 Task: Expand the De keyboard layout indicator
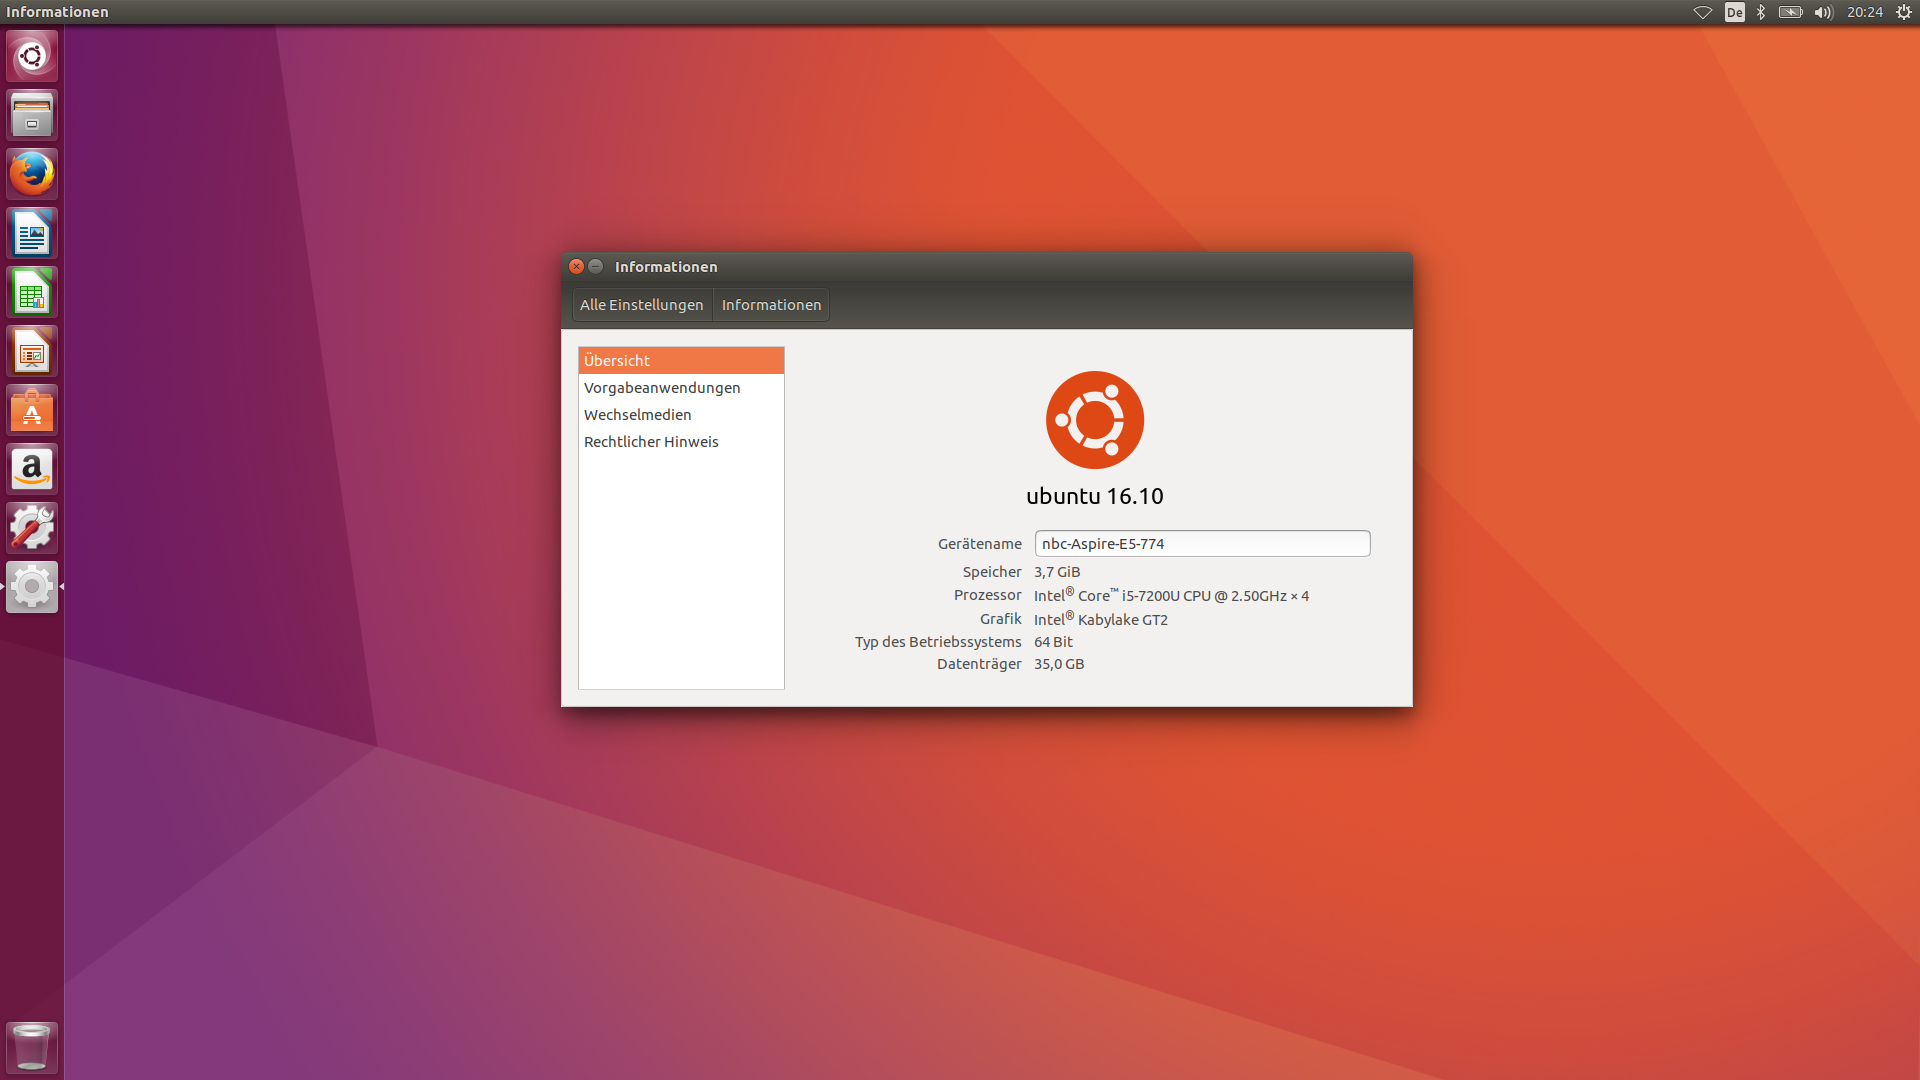(x=1734, y=12)
